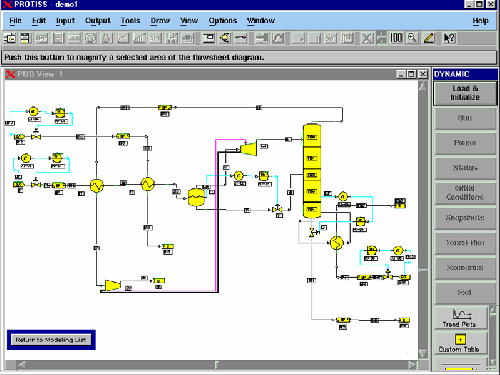Open the Edit menu
500x375 pixels.
point(39,21)
